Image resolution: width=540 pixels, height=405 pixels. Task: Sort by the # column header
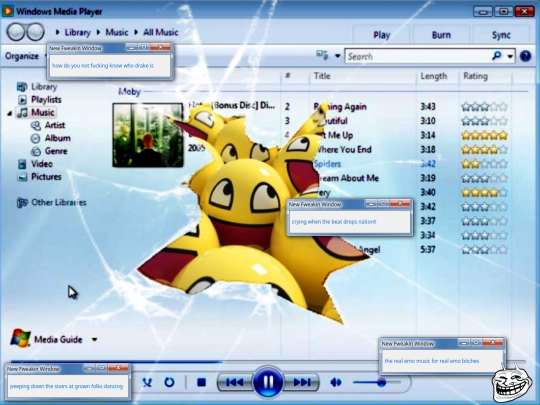(x=288, y=75)
